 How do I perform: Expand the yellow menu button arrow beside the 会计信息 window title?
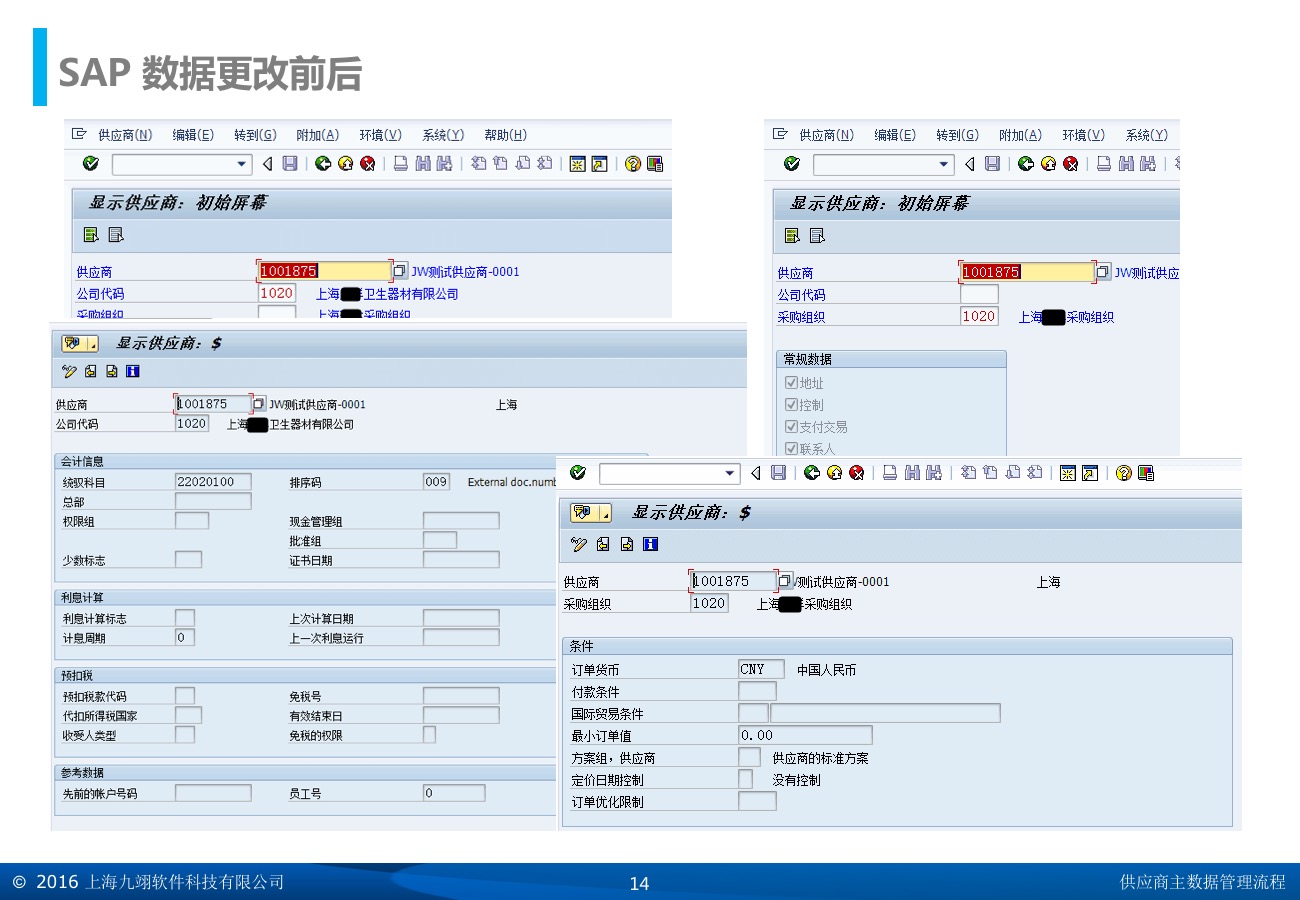click(93, 344)
